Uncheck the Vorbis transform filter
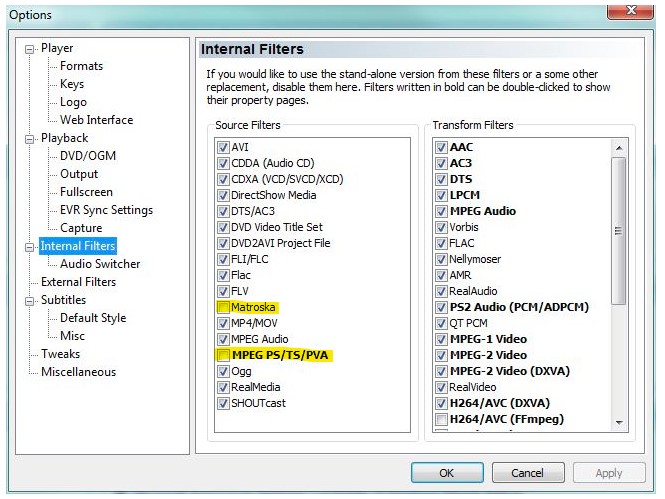 coord(441,227)
